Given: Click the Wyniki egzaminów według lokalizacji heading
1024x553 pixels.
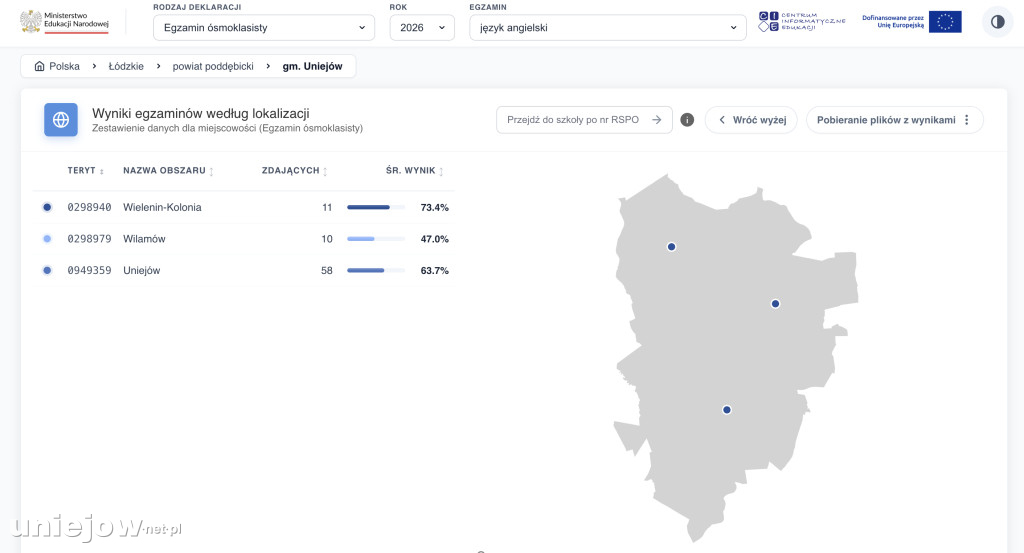Looking at the screenshot, I should pyautogui.click(x=200, y=114).
